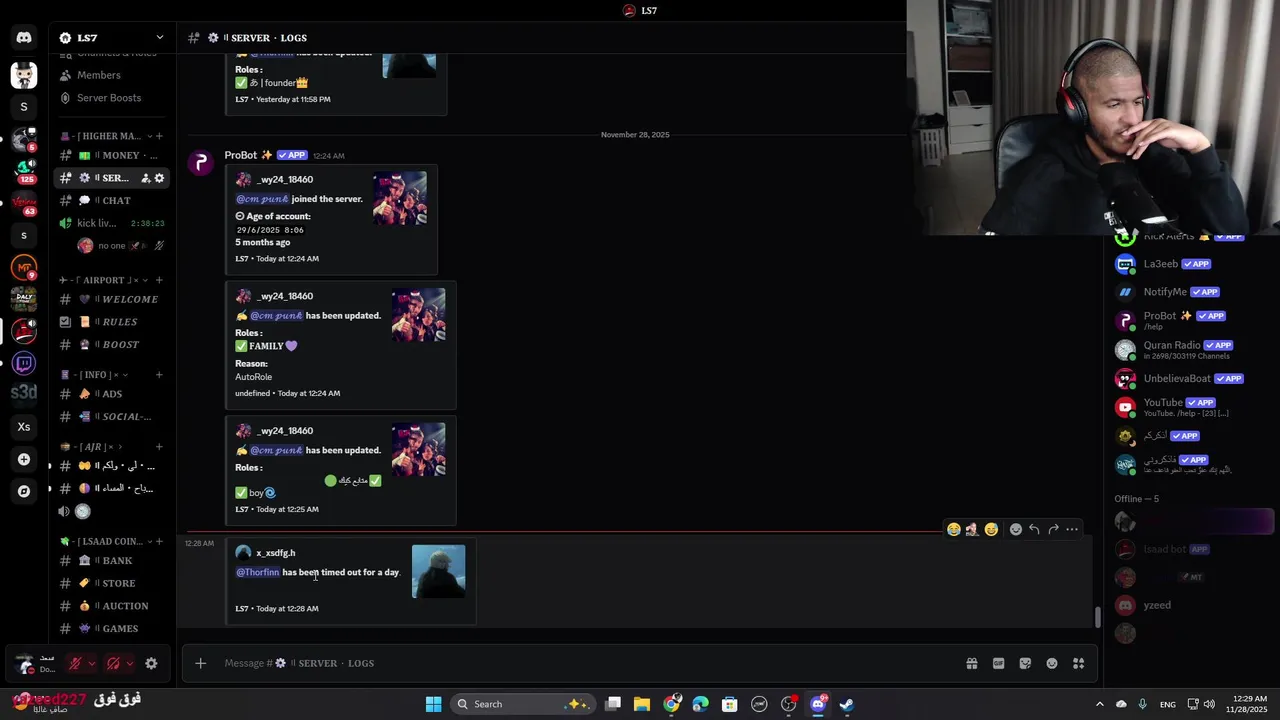Open the MT server icon
Screen dimensions: 1280x720
click(x=24, y=267)
